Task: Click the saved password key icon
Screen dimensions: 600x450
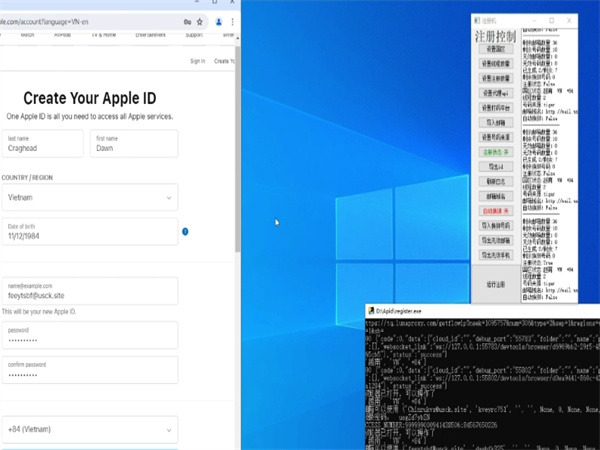Action: [188, 20]
